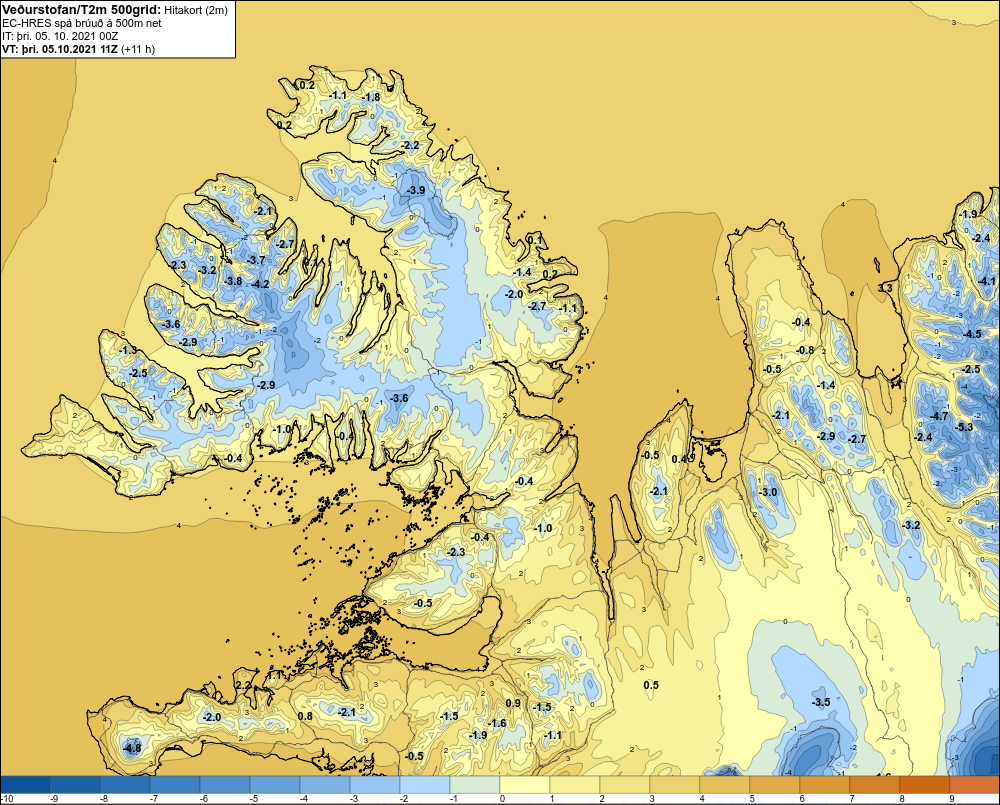Select the legend color segment between -2 and -1
Viewport: 1000px width, 805px height.
point(425,784)
